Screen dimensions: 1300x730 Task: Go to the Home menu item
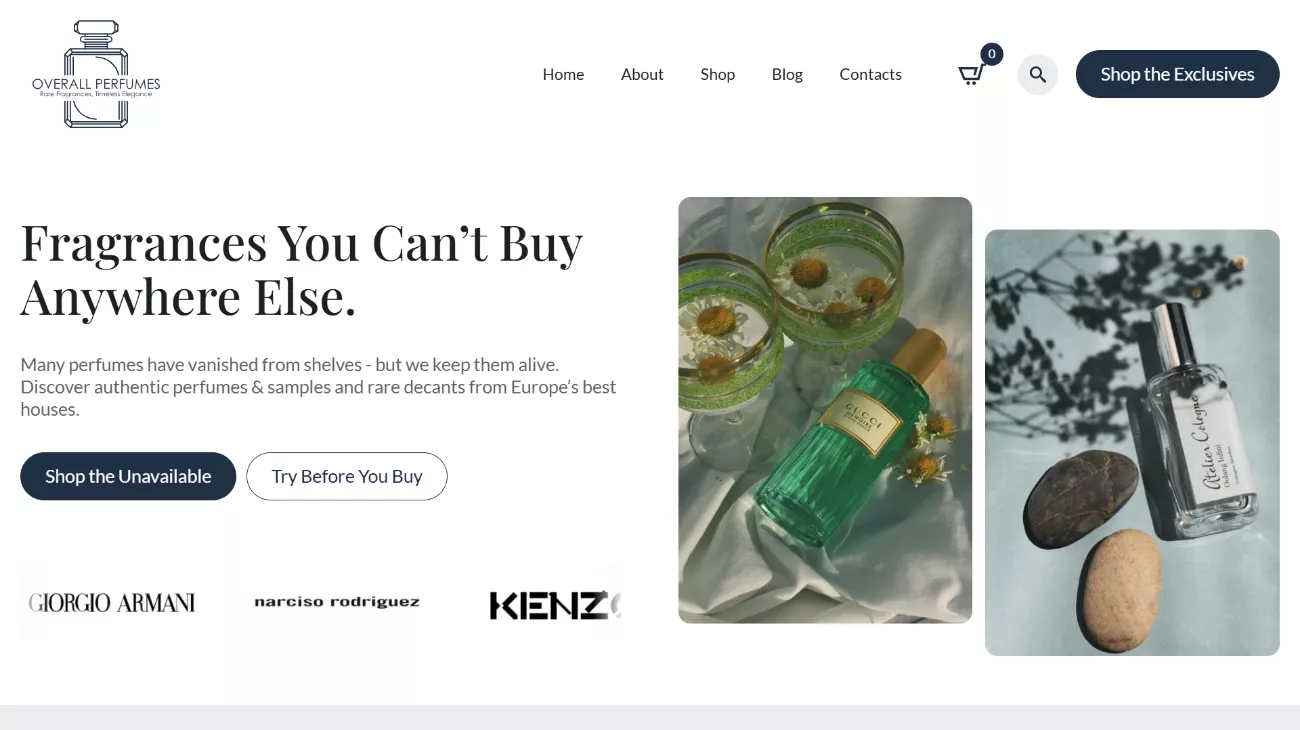click(x=563, y=75)
